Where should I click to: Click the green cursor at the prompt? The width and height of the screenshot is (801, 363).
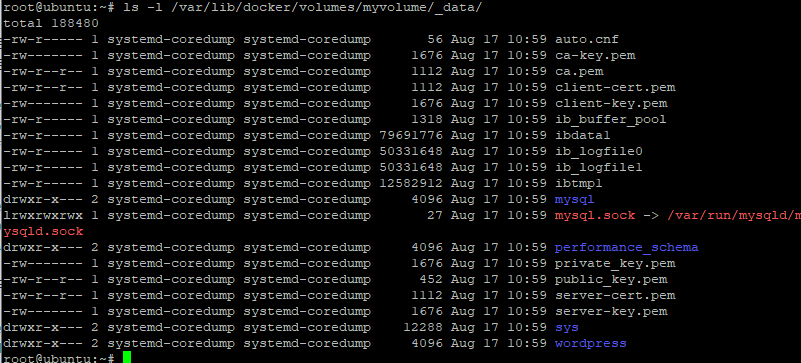click(127, 357)
